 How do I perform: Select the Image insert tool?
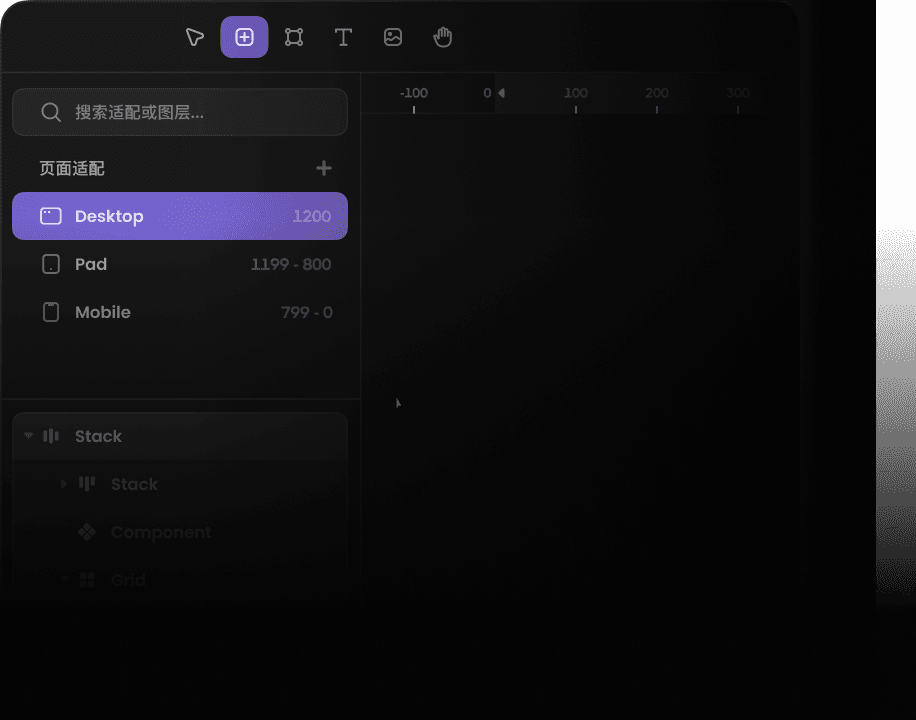pyautogui.click(x=393, y=37)
